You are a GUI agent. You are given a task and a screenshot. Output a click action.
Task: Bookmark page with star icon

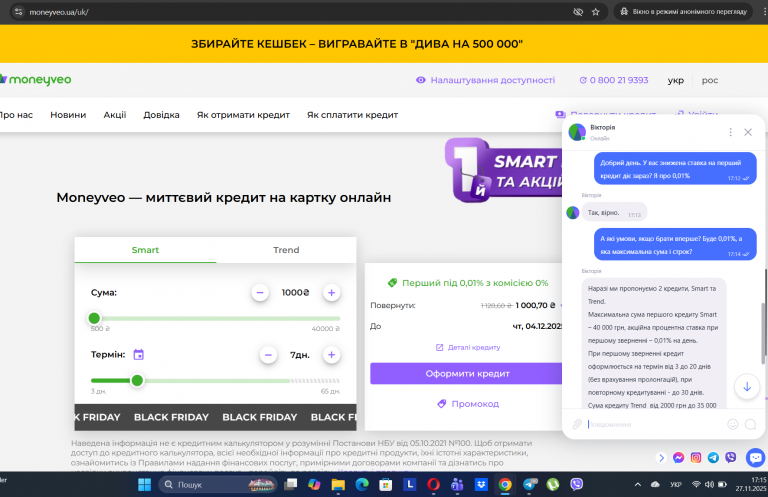coord(596,12)
